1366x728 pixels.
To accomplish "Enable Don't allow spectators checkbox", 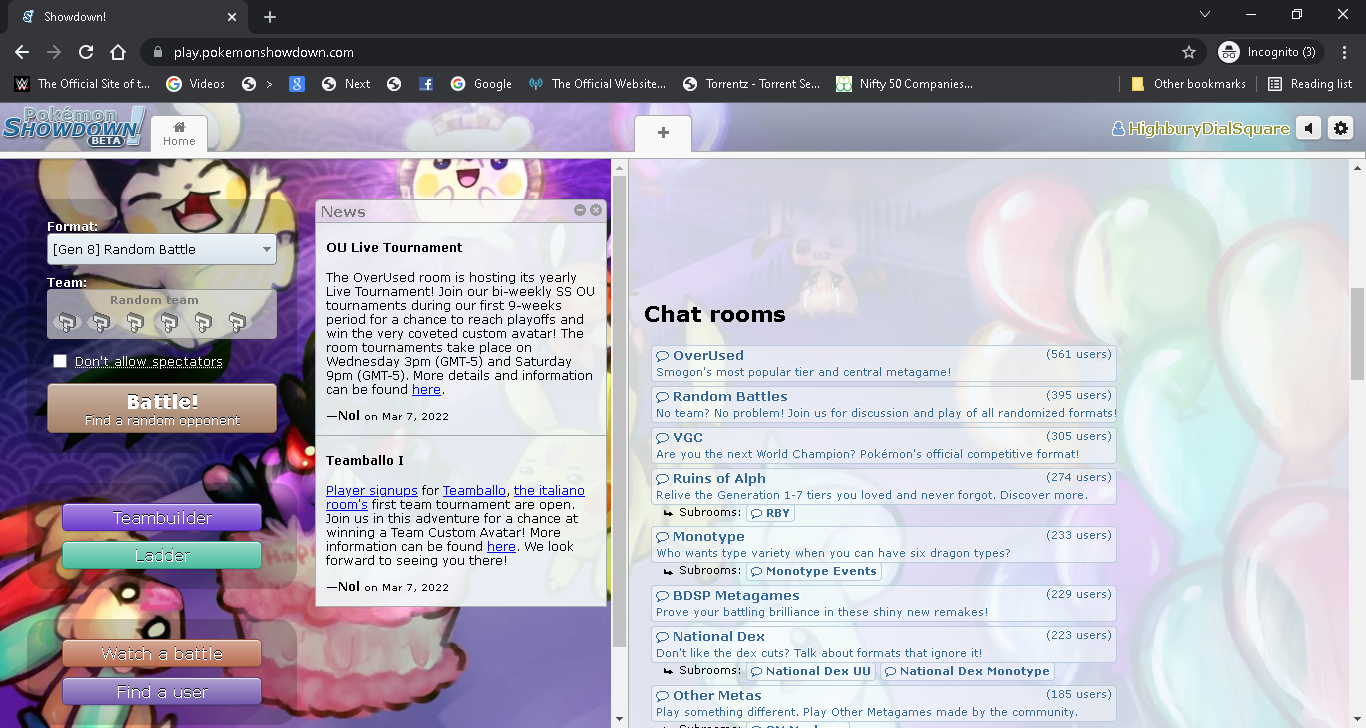I will [60, 361].
